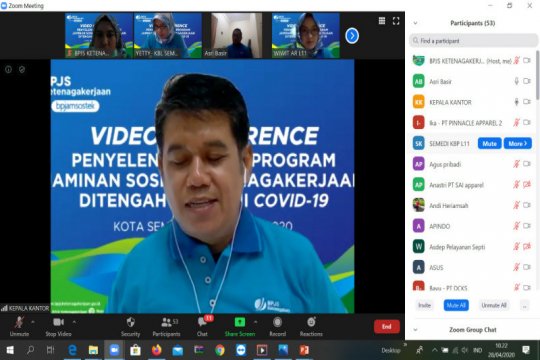The image size is (540, 360).
Task: Click the encryption shield check icon
Action: click(22, 70)
